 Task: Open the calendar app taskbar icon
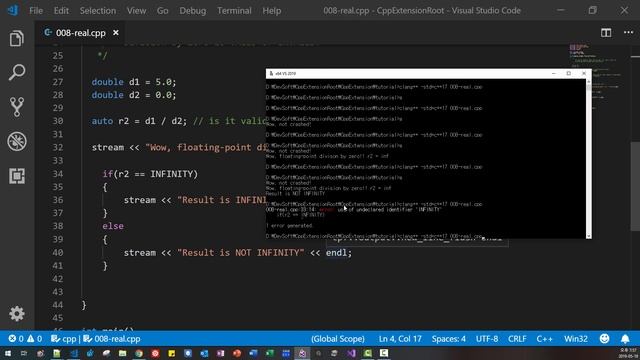pos(286,353)
